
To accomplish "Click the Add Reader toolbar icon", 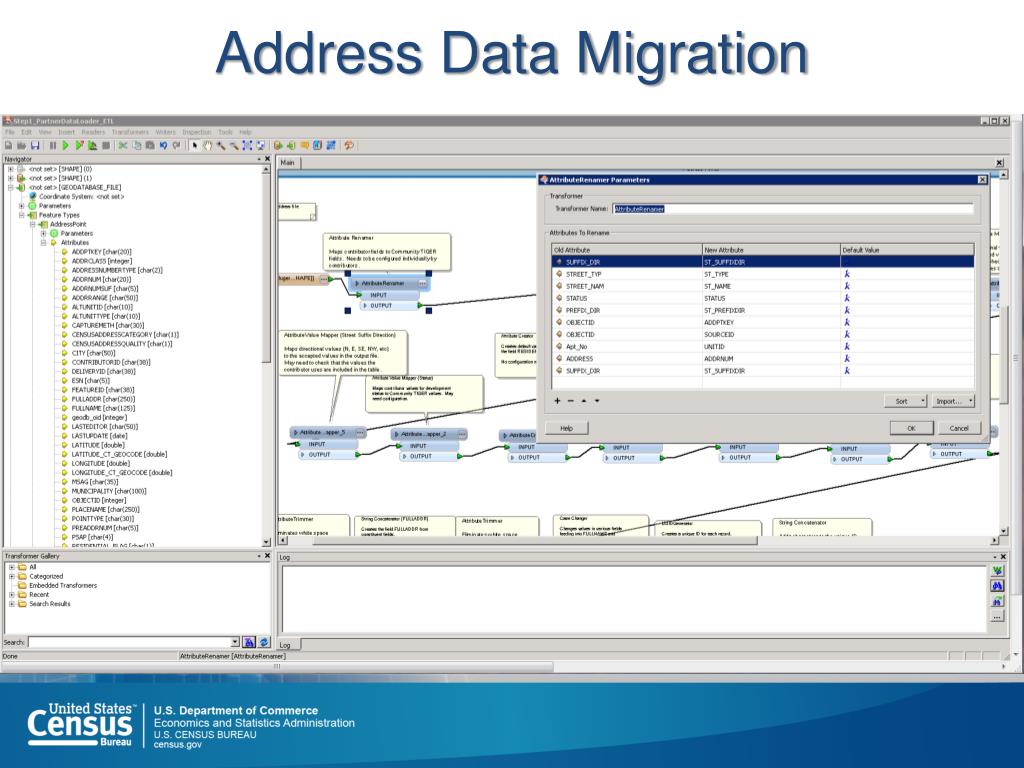I will tap(278, 146).
